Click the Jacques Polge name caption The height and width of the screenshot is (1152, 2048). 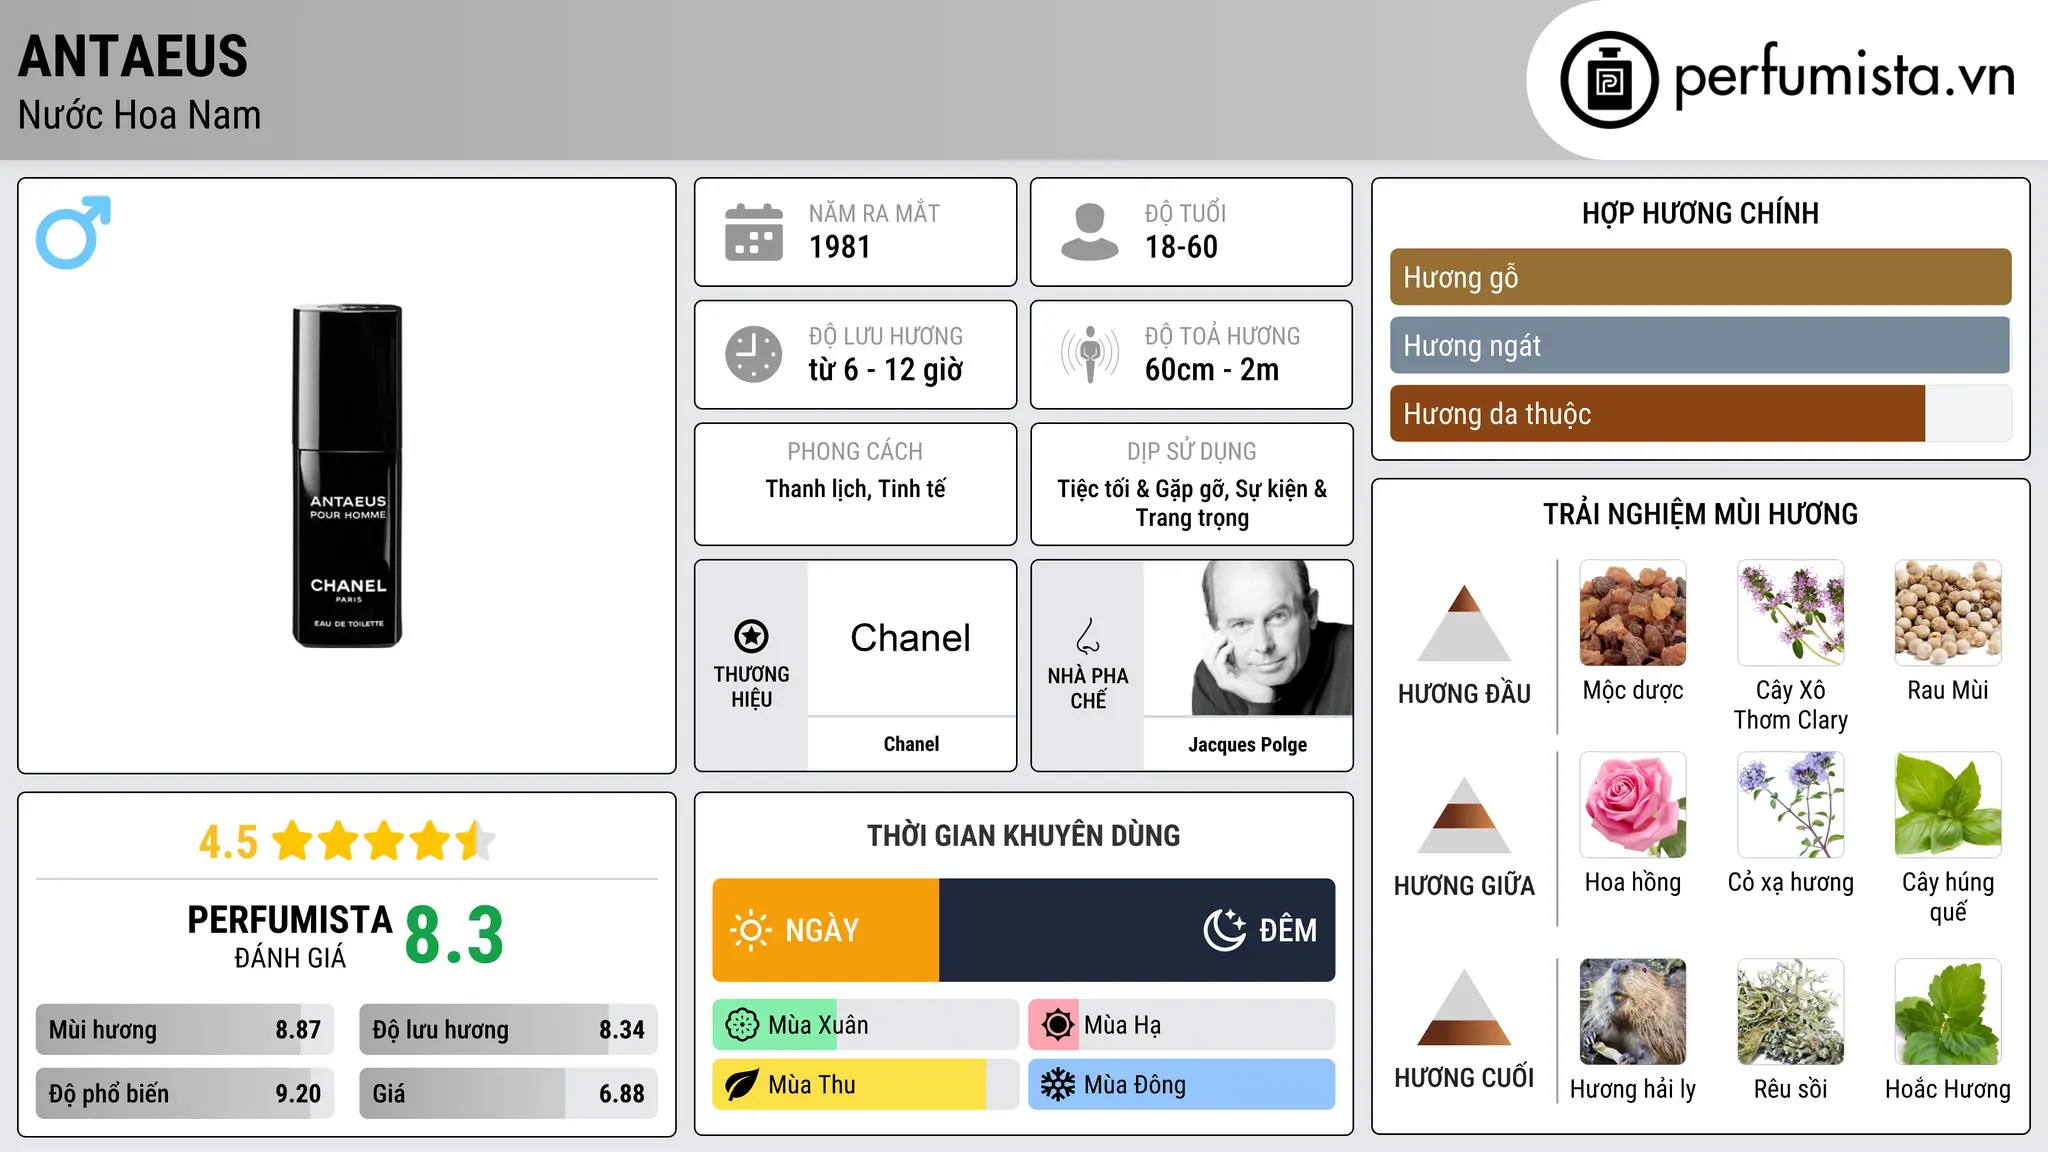pyautogui.click(x=1248, y=745)
